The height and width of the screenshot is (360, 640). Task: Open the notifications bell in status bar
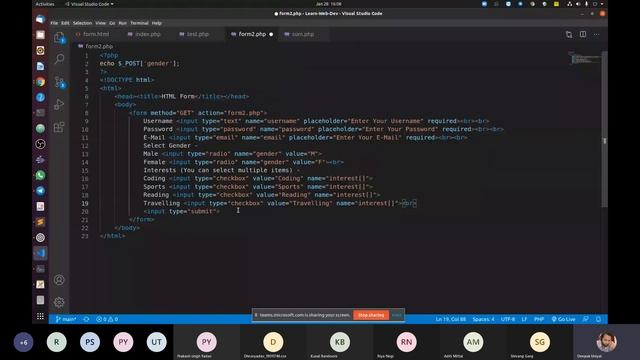(x=599, y=319)
